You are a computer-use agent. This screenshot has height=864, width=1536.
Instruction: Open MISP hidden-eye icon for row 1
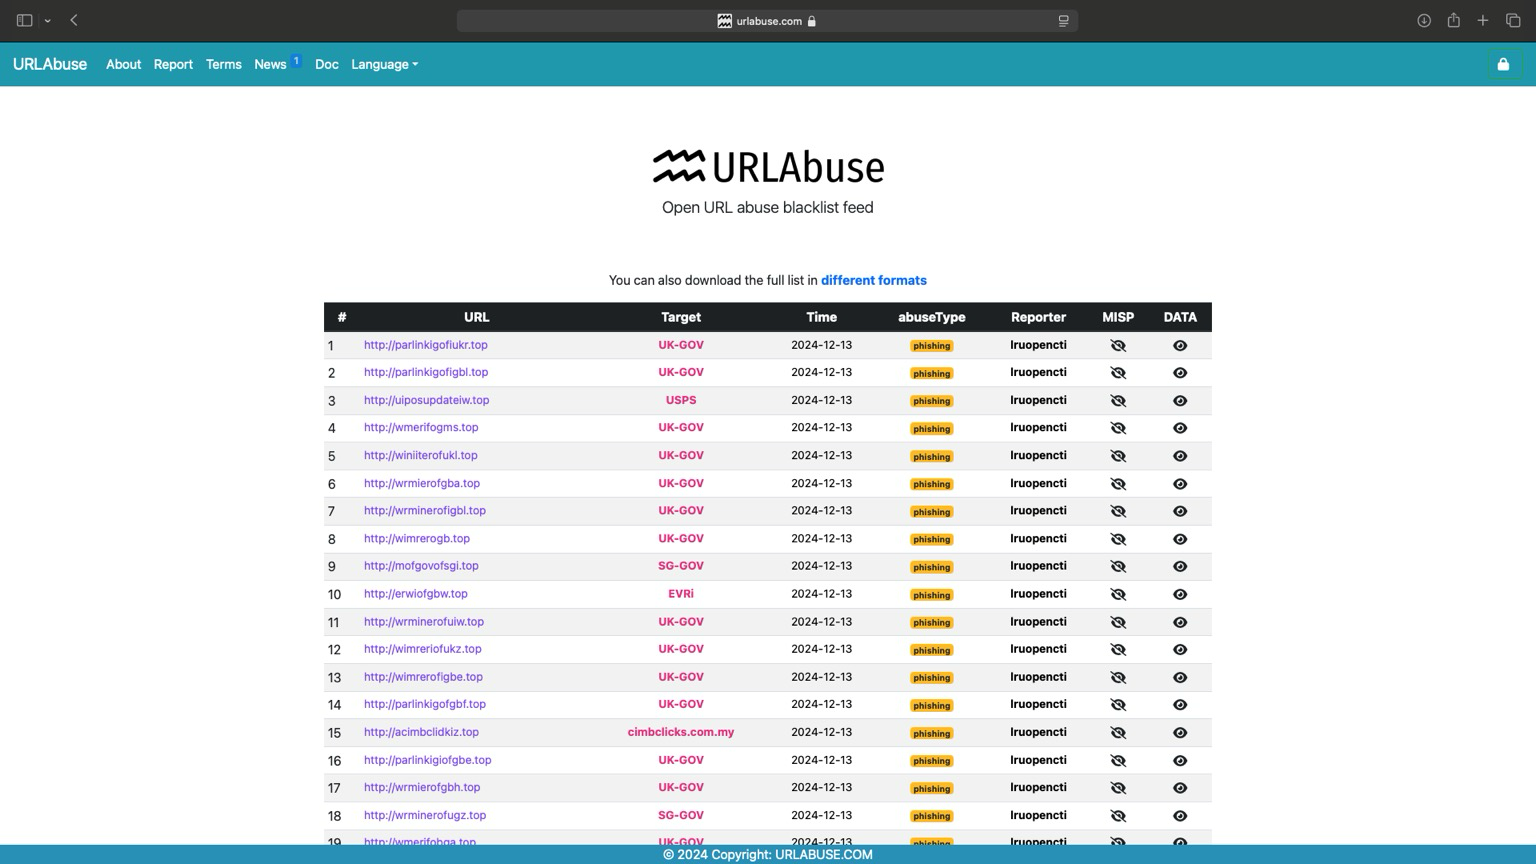pos(1118,346)
